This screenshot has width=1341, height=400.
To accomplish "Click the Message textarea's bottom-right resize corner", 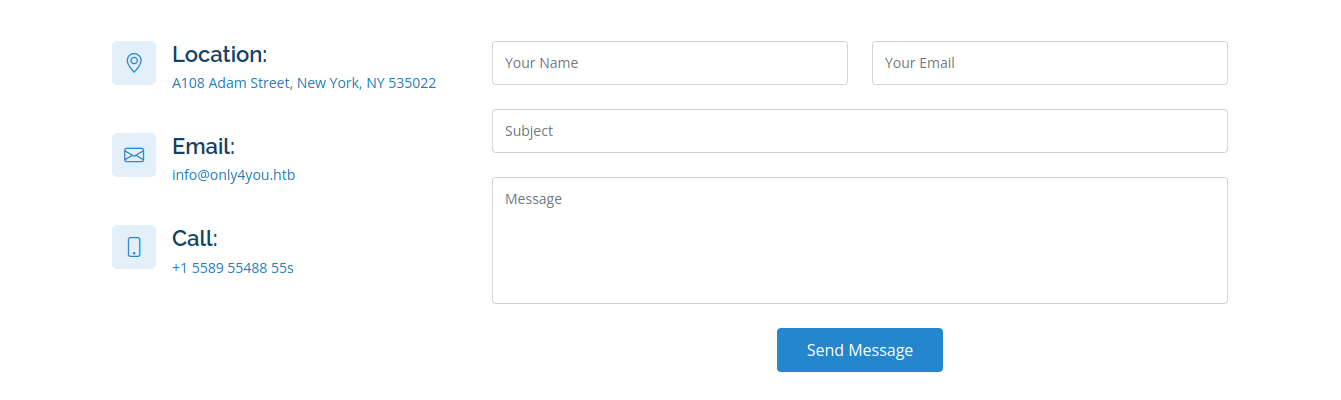I will point(1222,298).
